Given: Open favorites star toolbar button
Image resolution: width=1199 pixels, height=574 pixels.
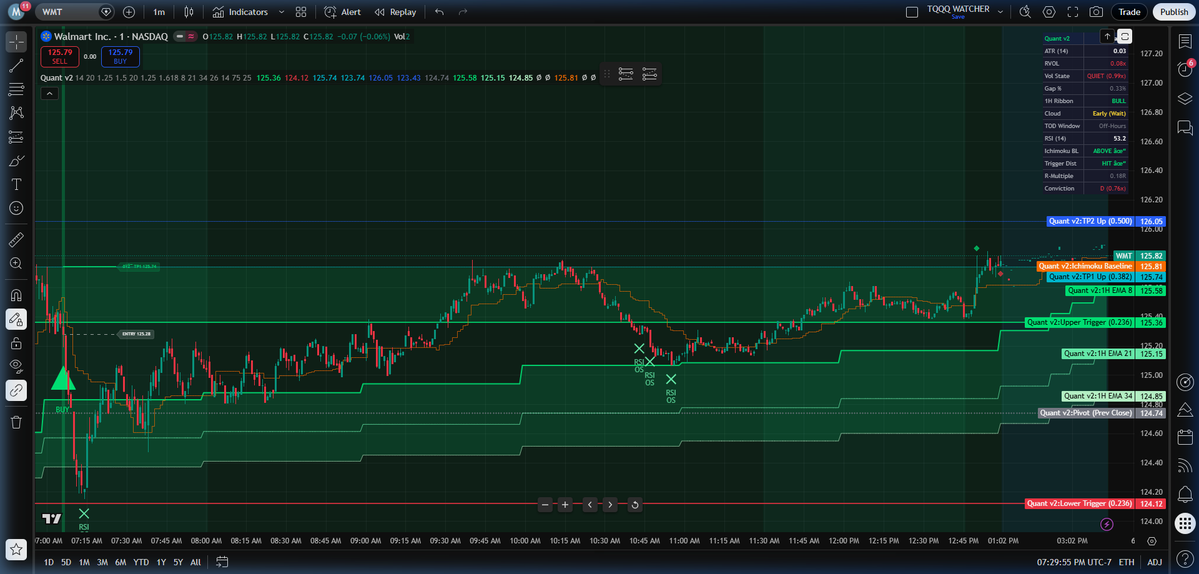Looking at the screenshot, I should (x=16, y=548).
